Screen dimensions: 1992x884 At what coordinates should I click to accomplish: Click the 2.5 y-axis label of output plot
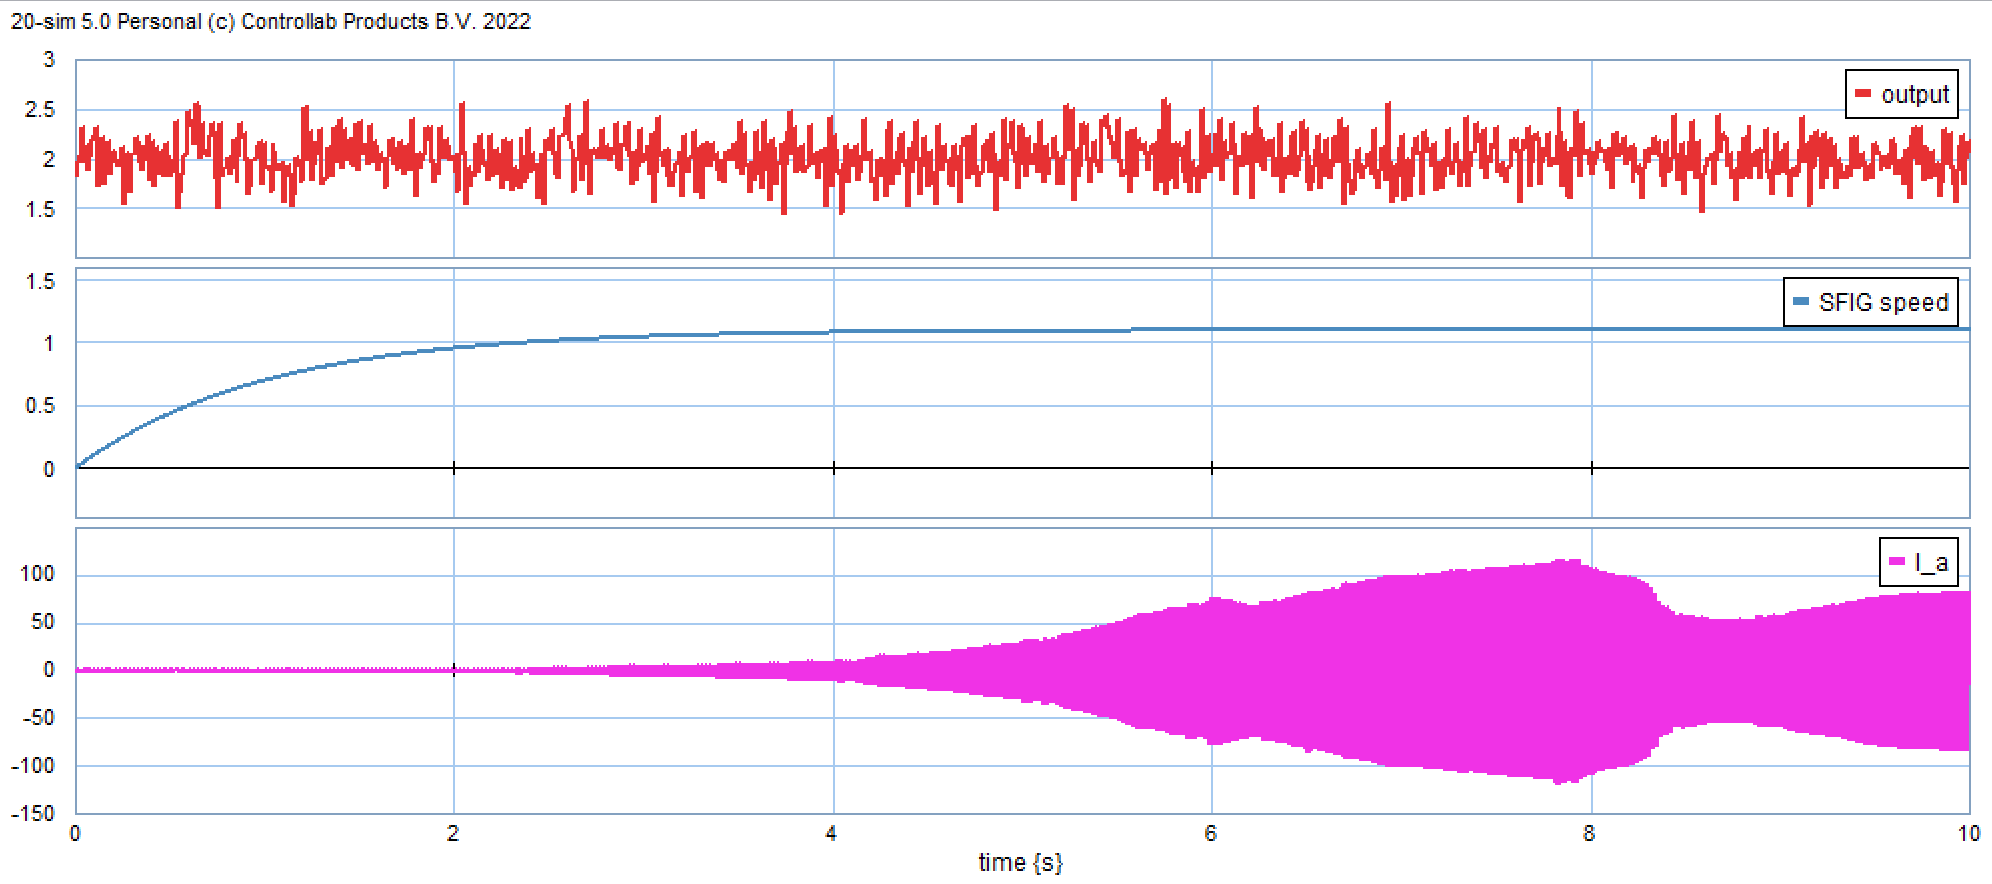pos(40,110)
